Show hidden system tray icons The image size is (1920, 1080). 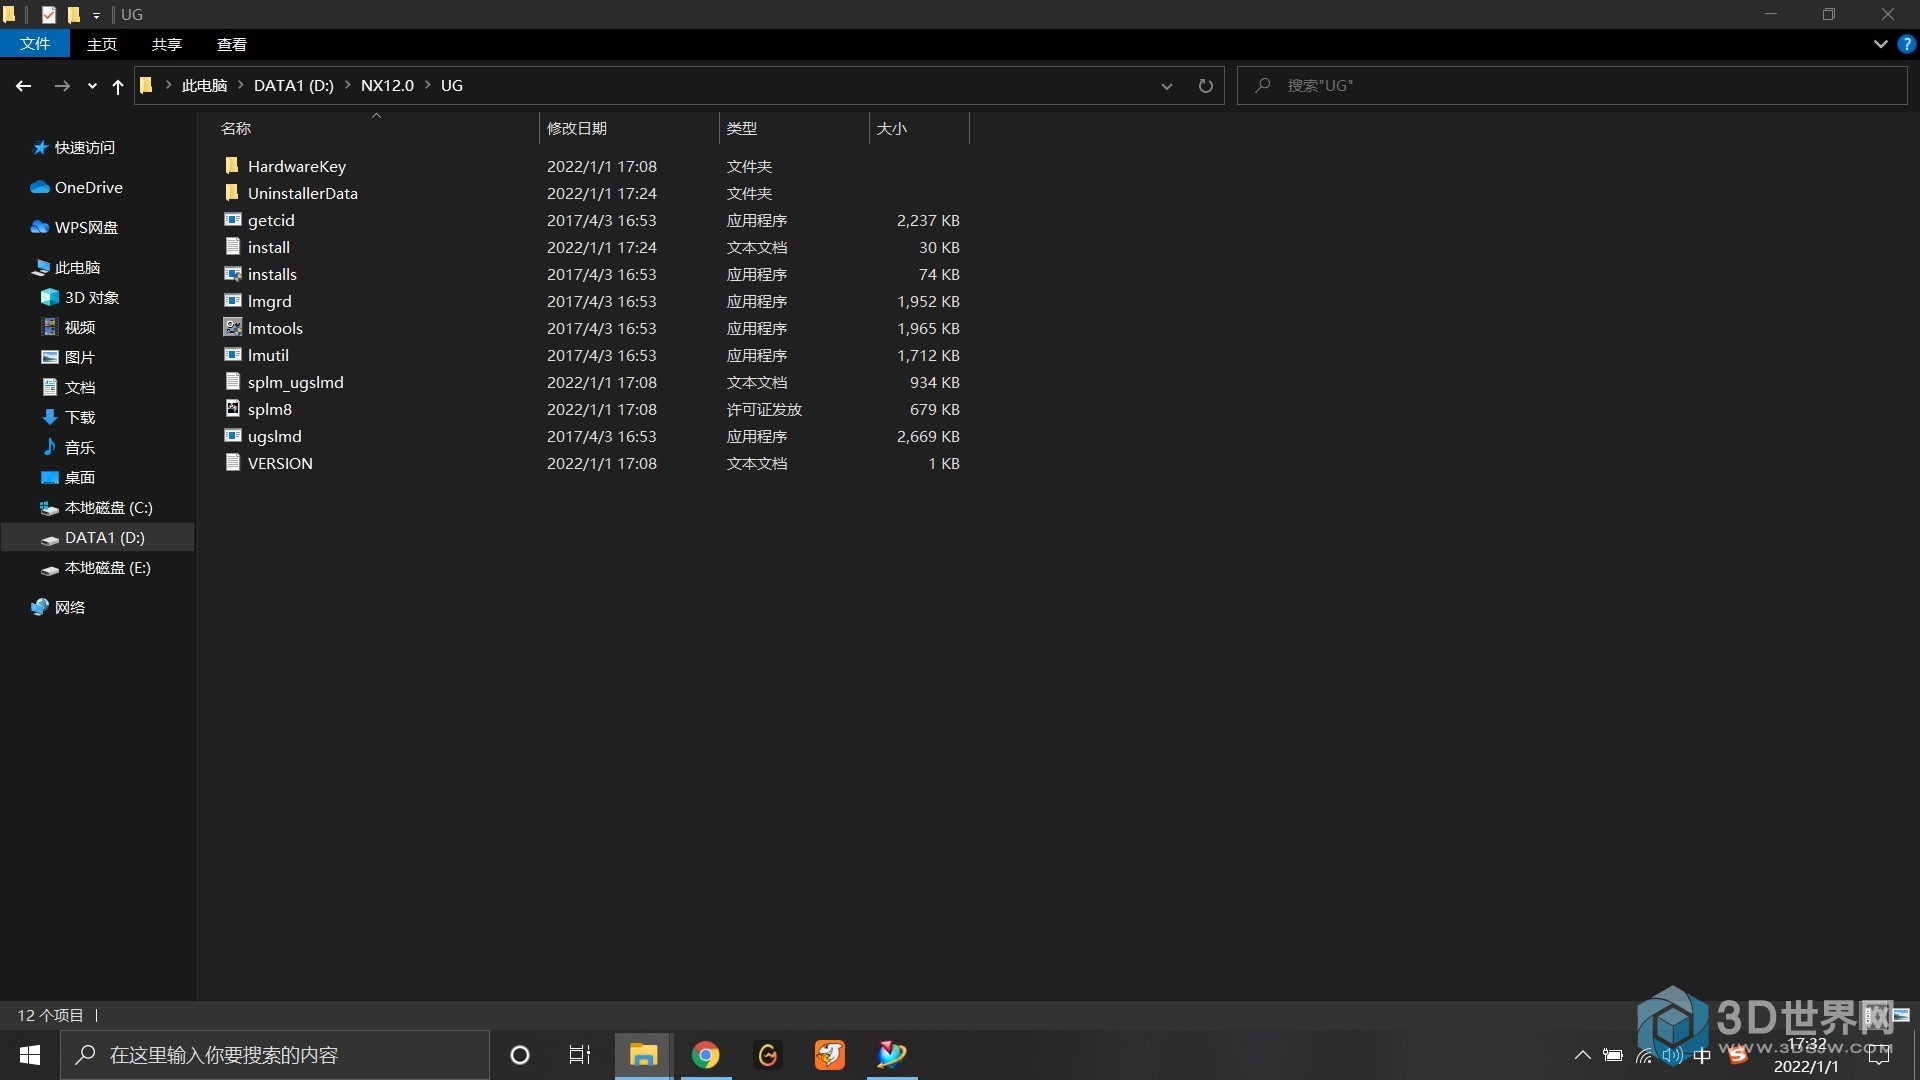(x=1582, y=1055)
